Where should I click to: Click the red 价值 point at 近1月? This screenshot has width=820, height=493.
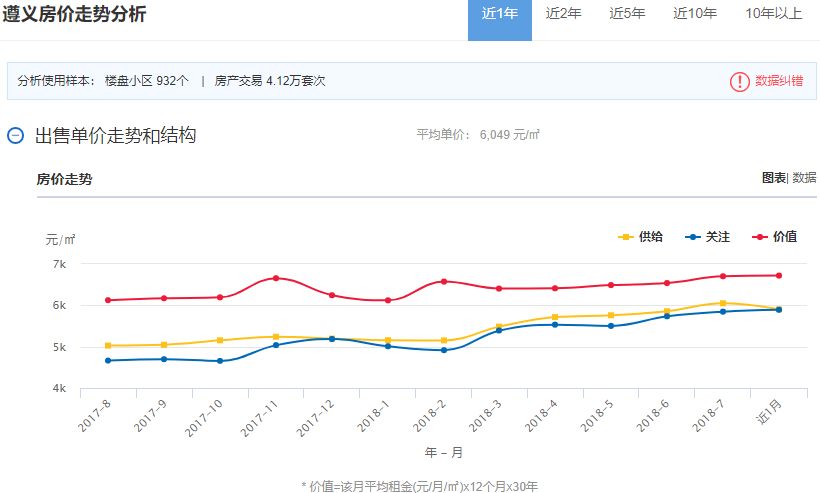(778, 275)
